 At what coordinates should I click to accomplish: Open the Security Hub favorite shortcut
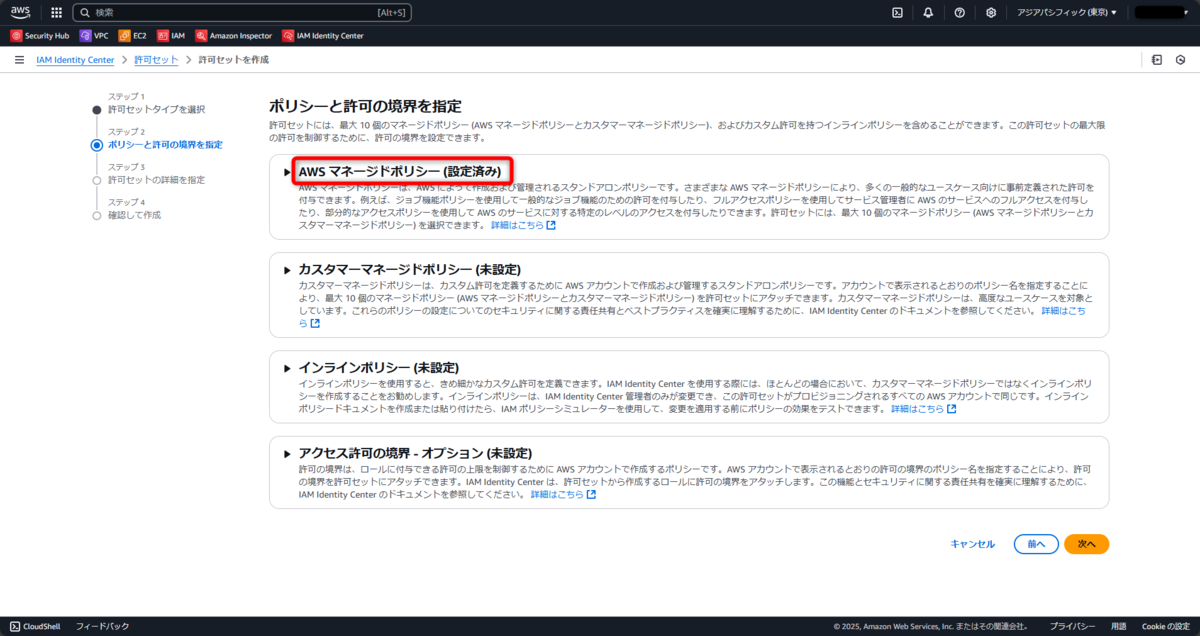click(40, 35)
